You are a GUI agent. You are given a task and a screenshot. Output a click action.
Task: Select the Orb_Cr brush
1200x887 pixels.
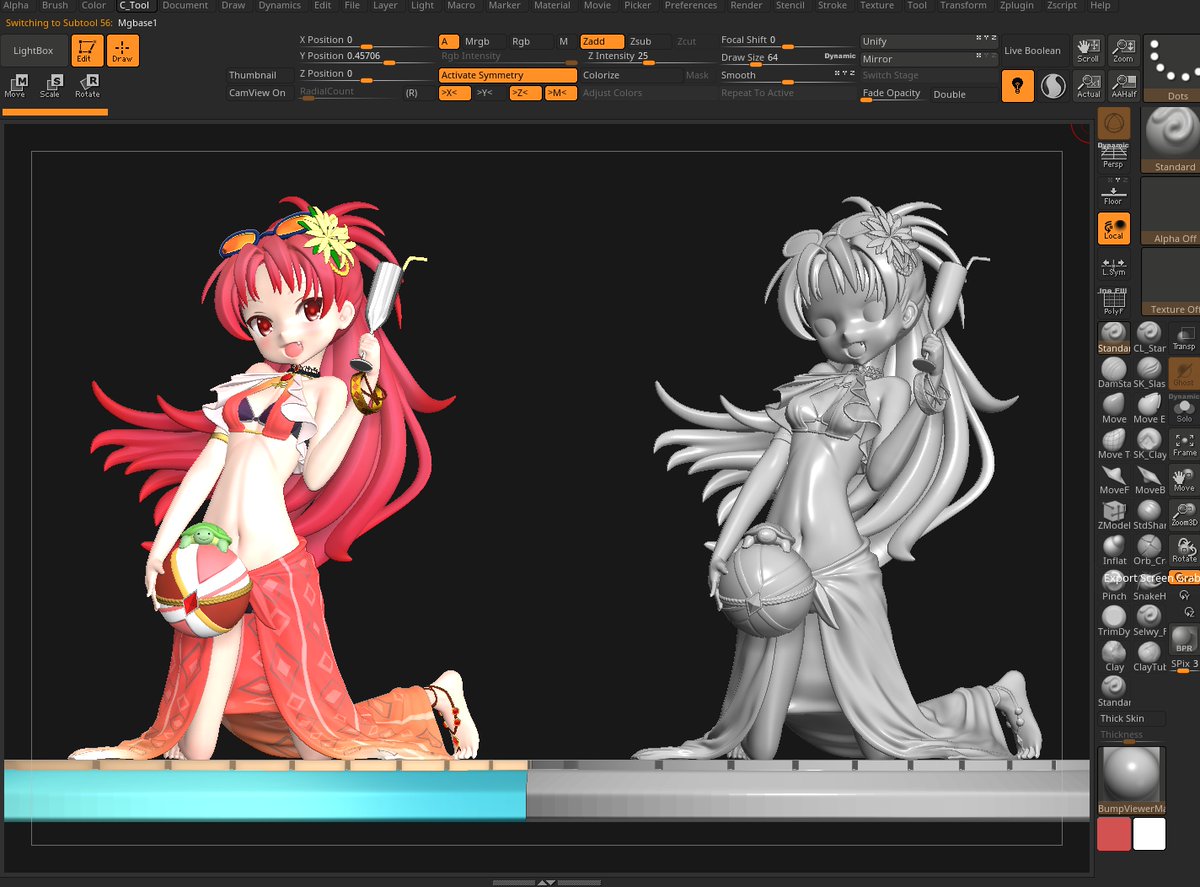click(x=1149, y=549)
